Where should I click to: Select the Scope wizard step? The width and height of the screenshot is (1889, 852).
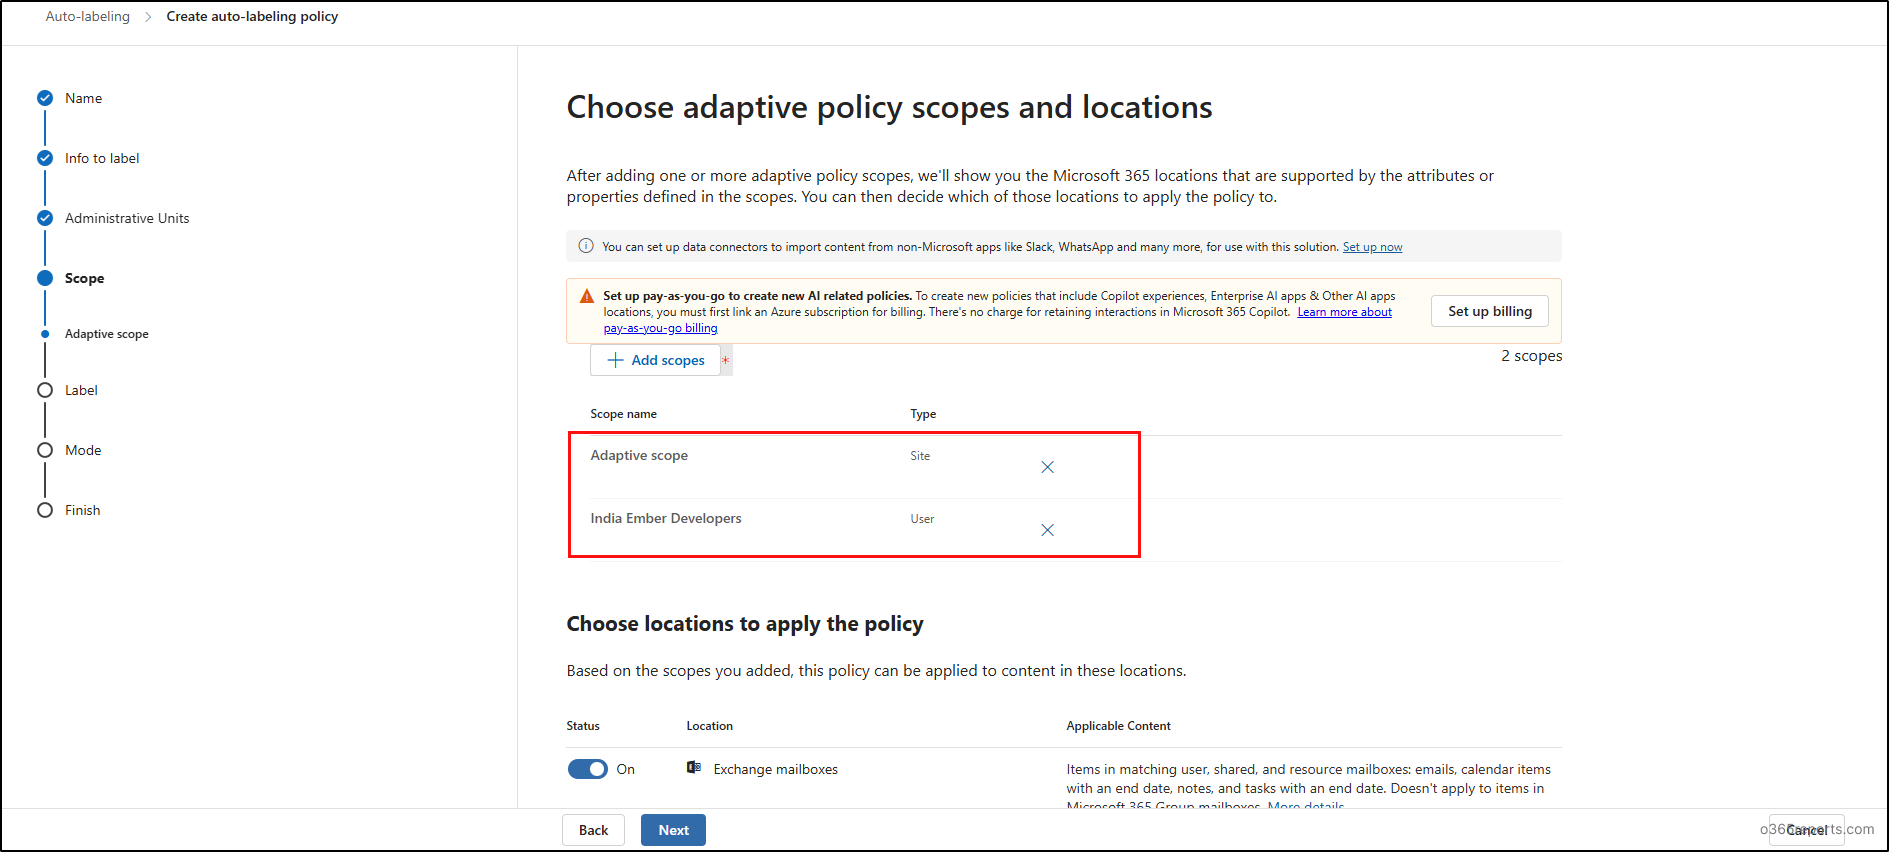tap(85, 278)
